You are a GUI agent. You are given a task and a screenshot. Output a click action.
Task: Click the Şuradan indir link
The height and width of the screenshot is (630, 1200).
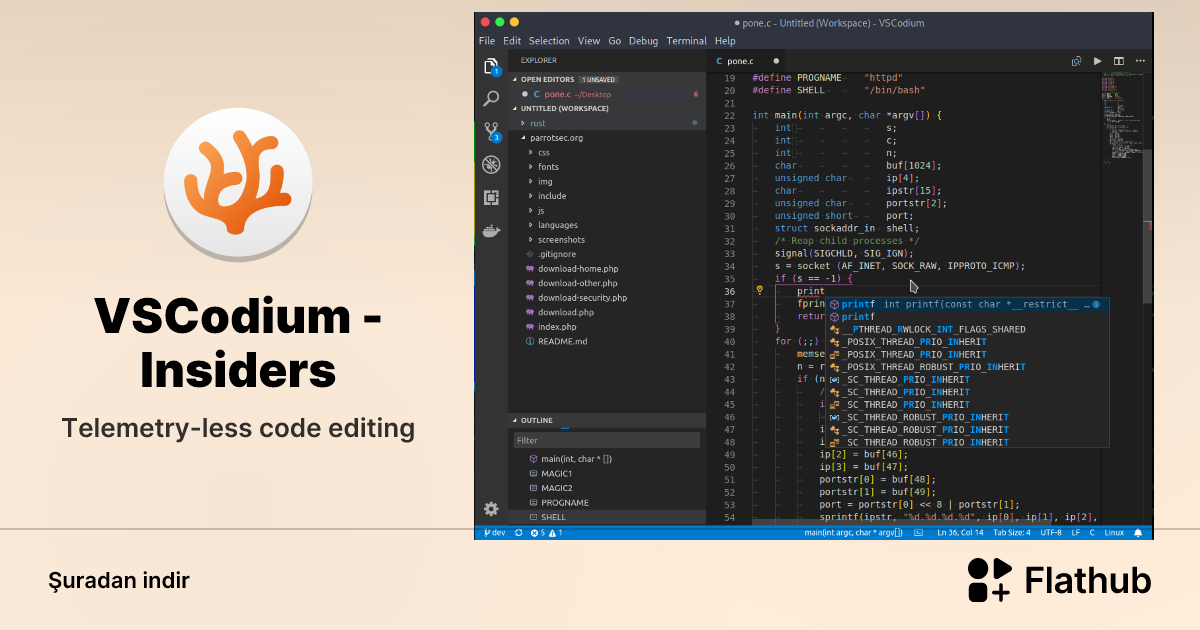(118, 580)
